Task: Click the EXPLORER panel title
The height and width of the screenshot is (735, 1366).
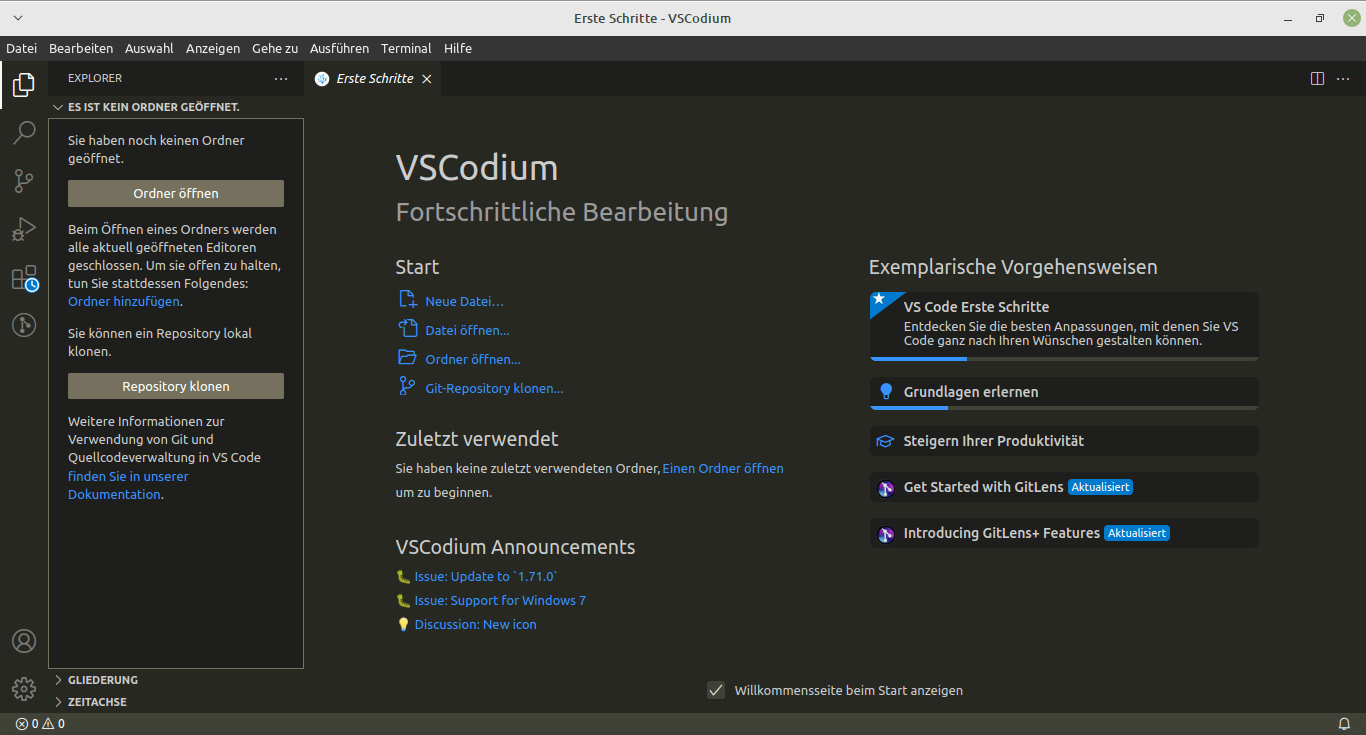Action: pyautogui.click(x=95, y=78)
